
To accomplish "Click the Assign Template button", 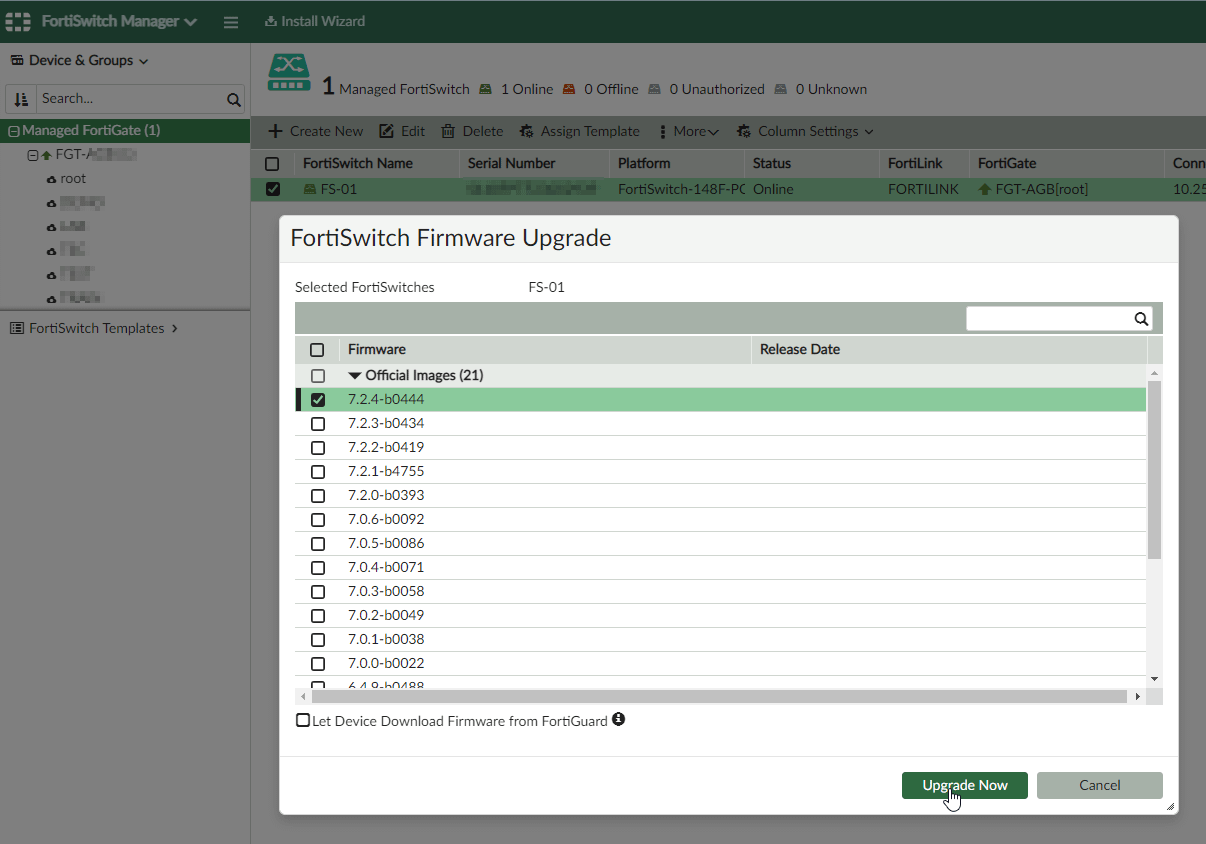I will (x=579, y=131).
